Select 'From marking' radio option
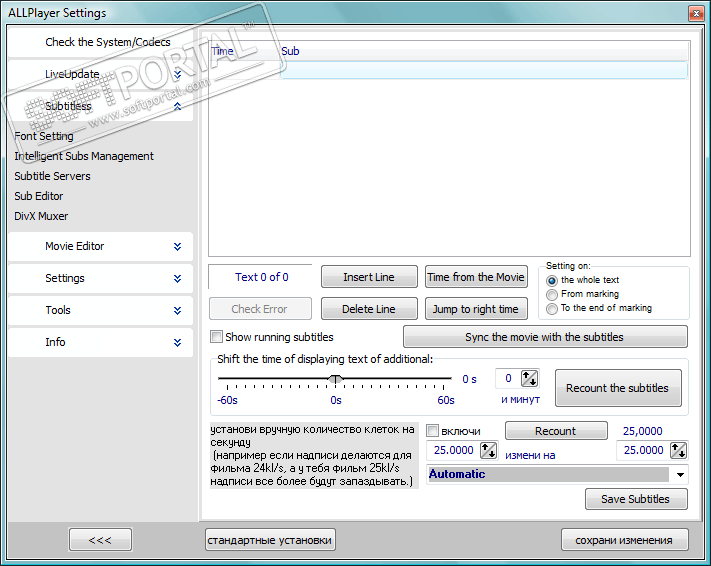 552,294
